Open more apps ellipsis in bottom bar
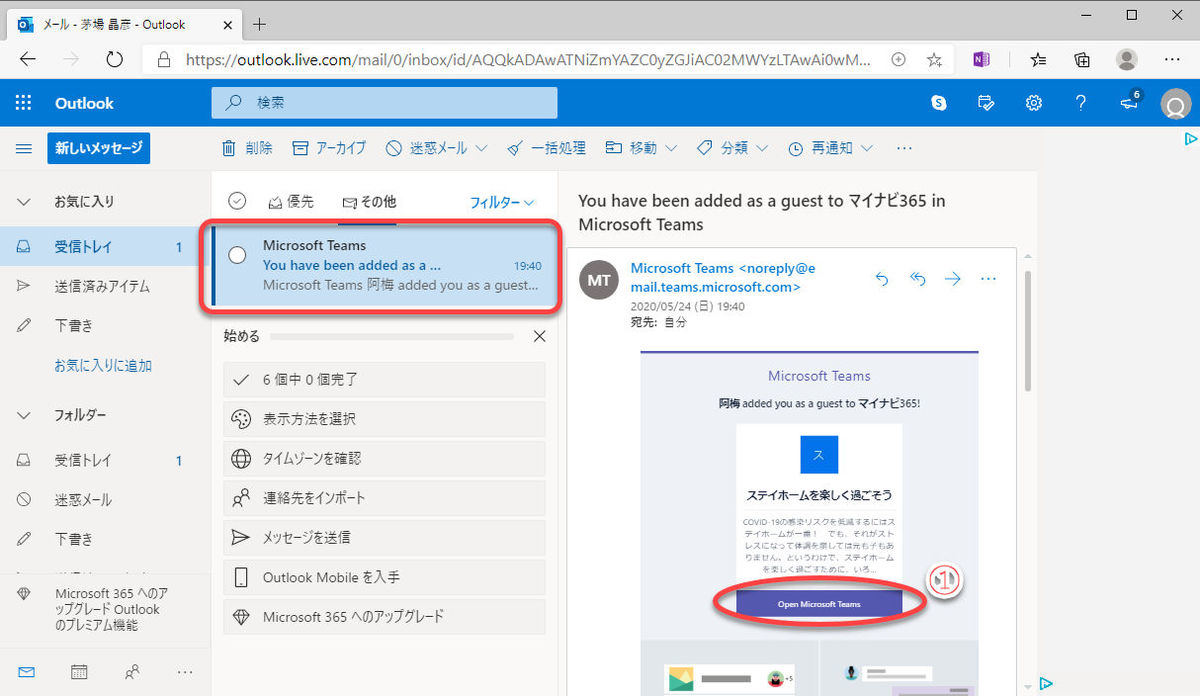 184,672
